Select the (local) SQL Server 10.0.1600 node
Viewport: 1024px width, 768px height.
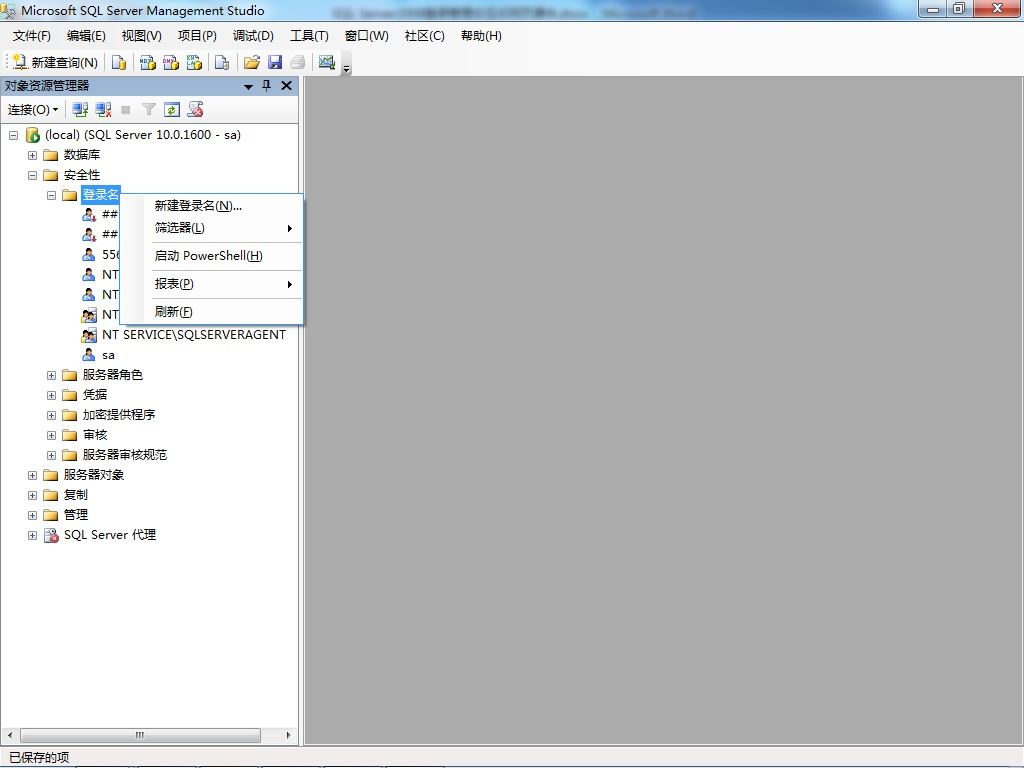[142, 135]
